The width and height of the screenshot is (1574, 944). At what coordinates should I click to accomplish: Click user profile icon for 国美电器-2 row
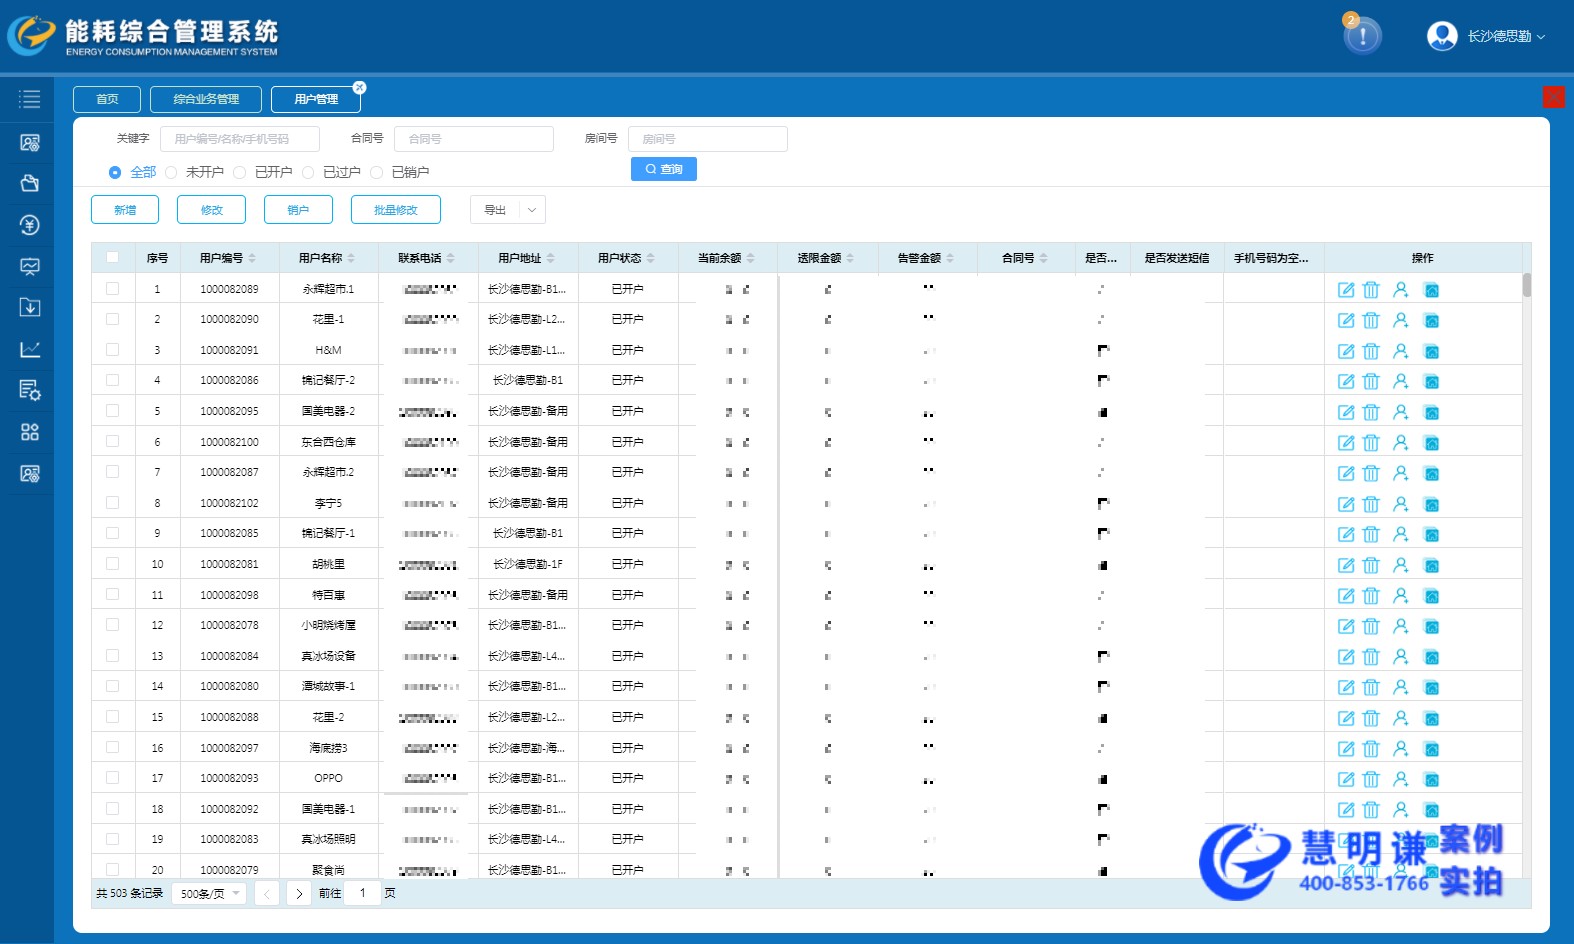pyautogui.click(x=1400, y=412)
